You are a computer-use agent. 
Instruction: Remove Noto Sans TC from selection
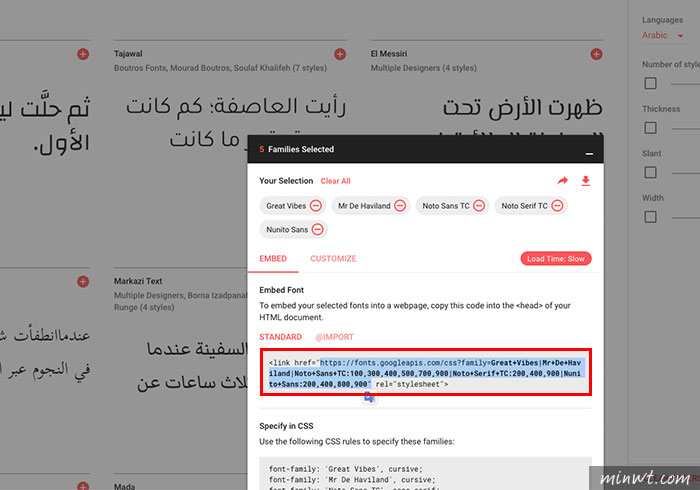[x=479, y=206]
